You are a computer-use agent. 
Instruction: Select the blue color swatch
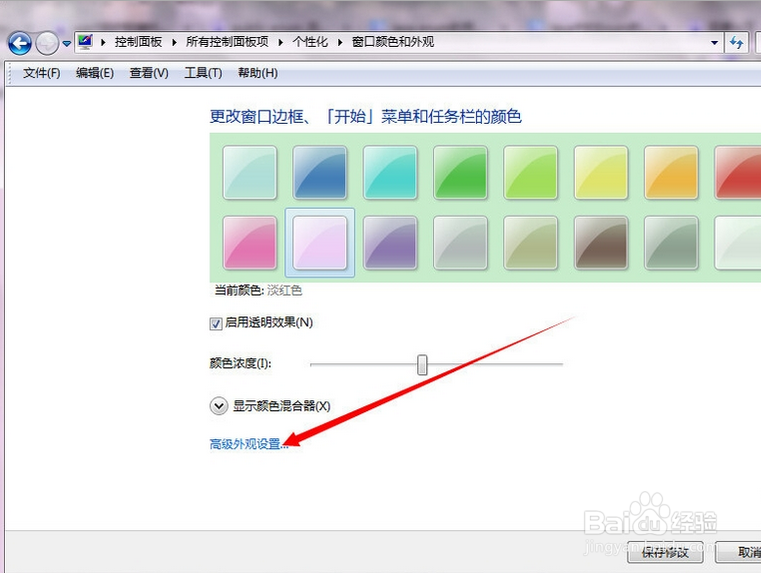click(x=320, y=172)
